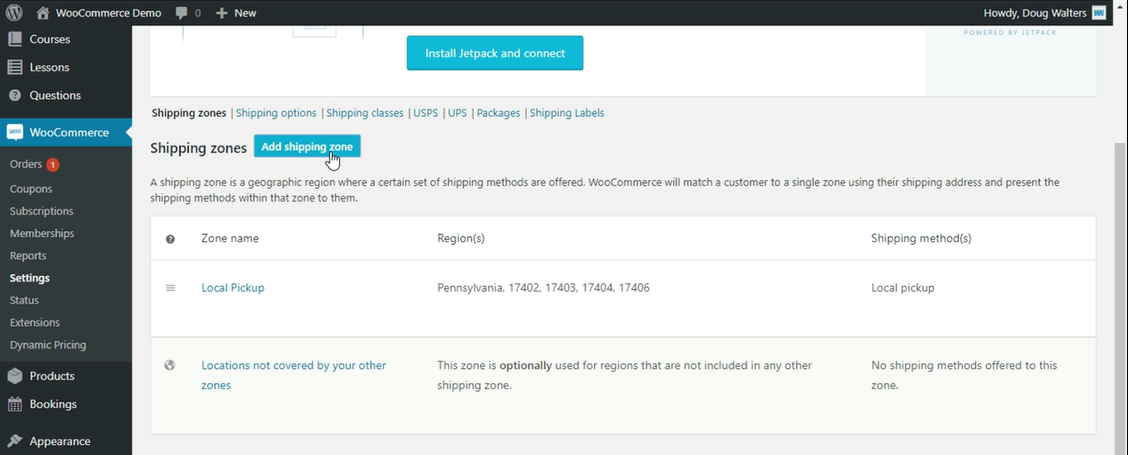
Task: Open Dynamic Pricing submenu
Action: coord(47,345)
